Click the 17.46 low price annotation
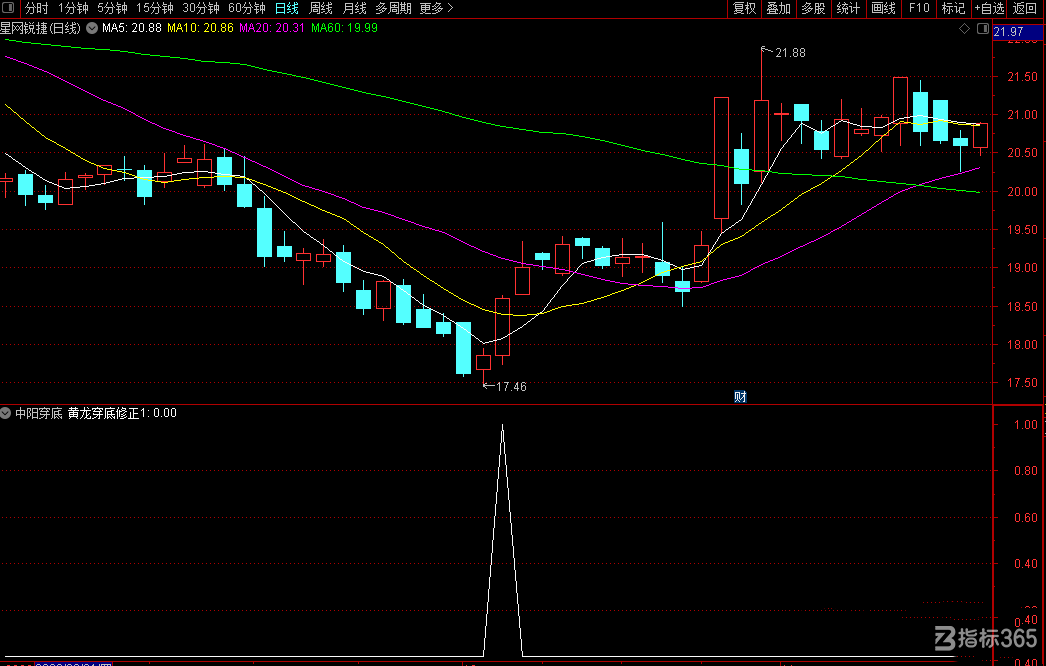This screenshot has height=666, width=1046. tap(511, 386)
